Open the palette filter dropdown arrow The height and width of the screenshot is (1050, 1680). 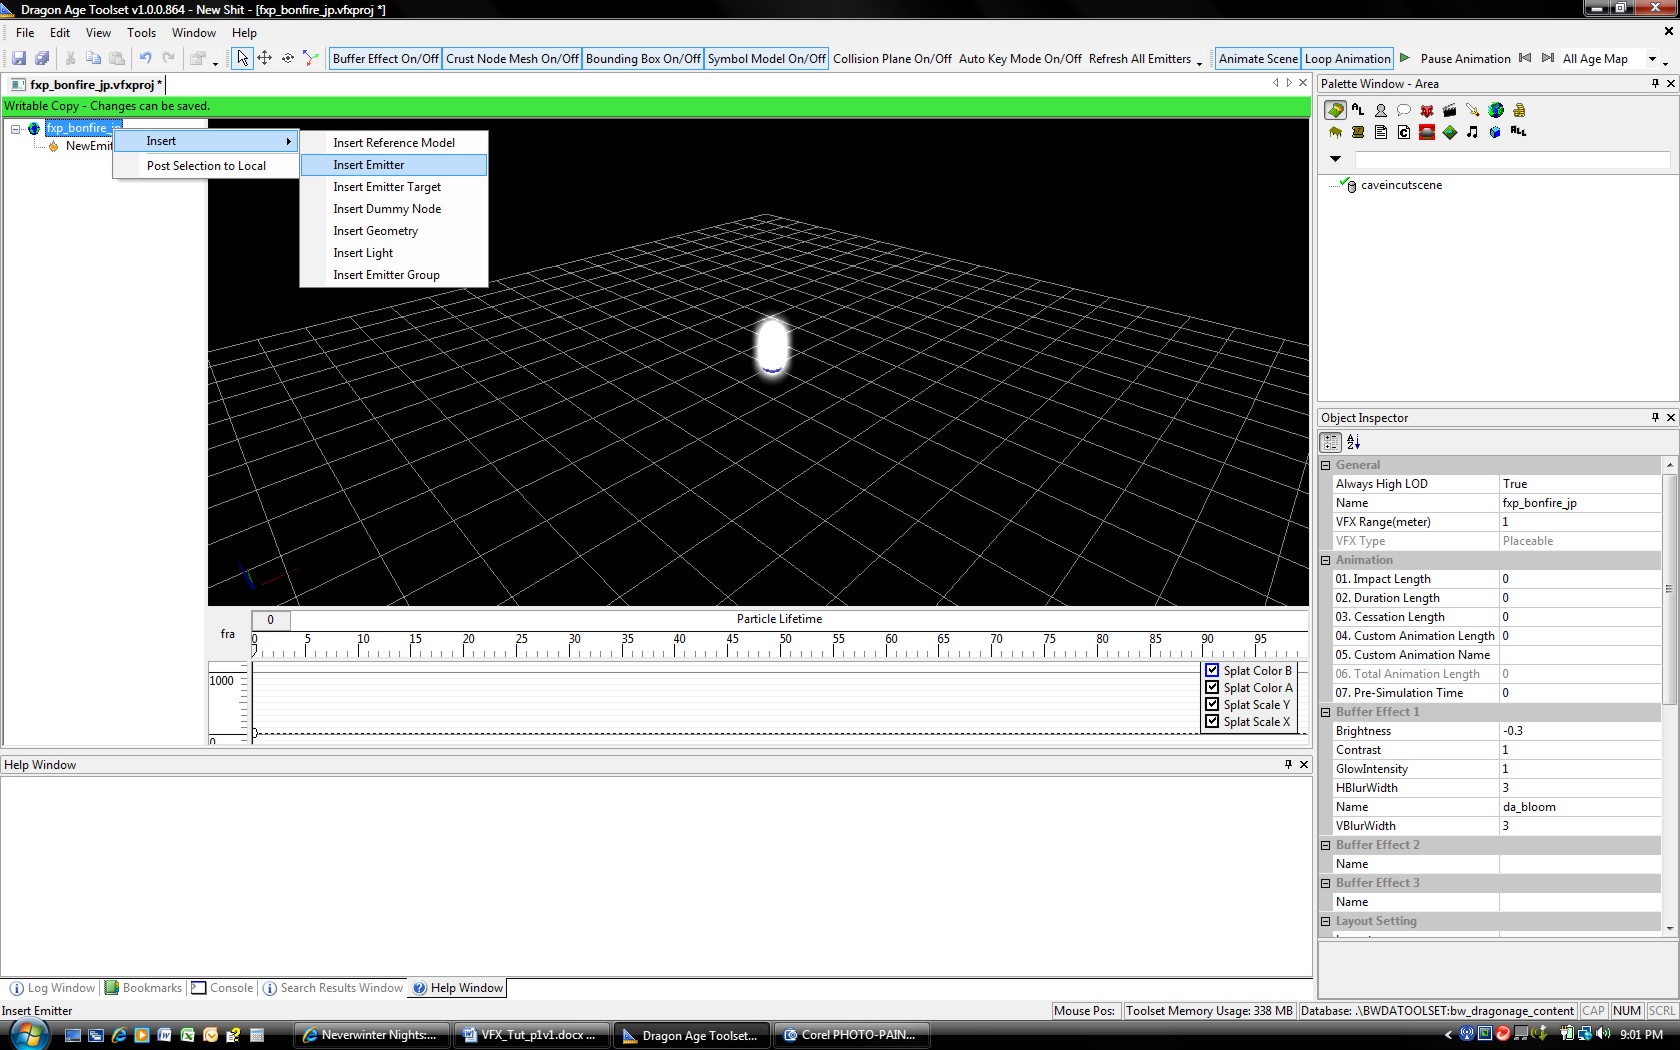coord(1335,159)
